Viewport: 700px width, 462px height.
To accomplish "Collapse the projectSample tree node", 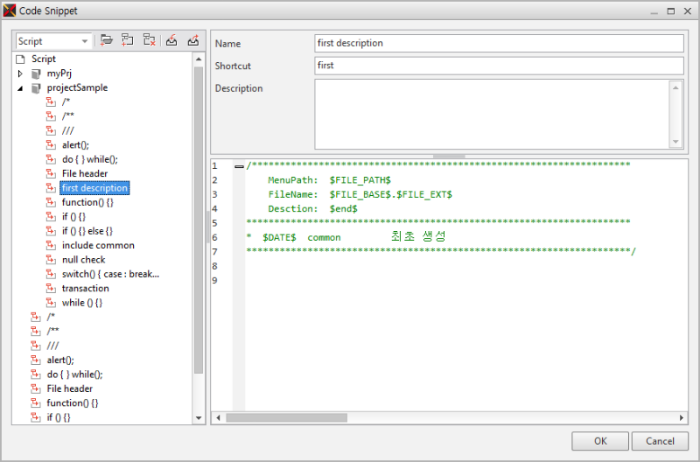I will [21, 88].
